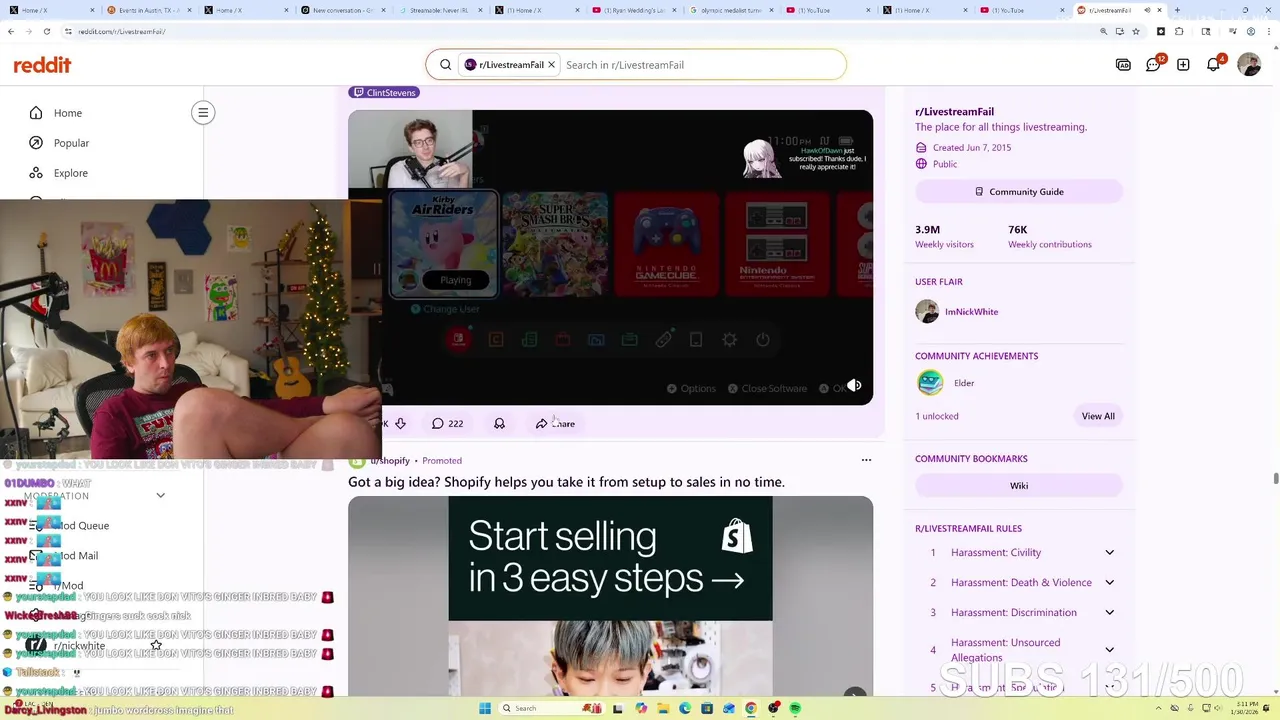Click the search magnifier icon
The height and width of the screenshot is (720, 1280).
(446, 65)
